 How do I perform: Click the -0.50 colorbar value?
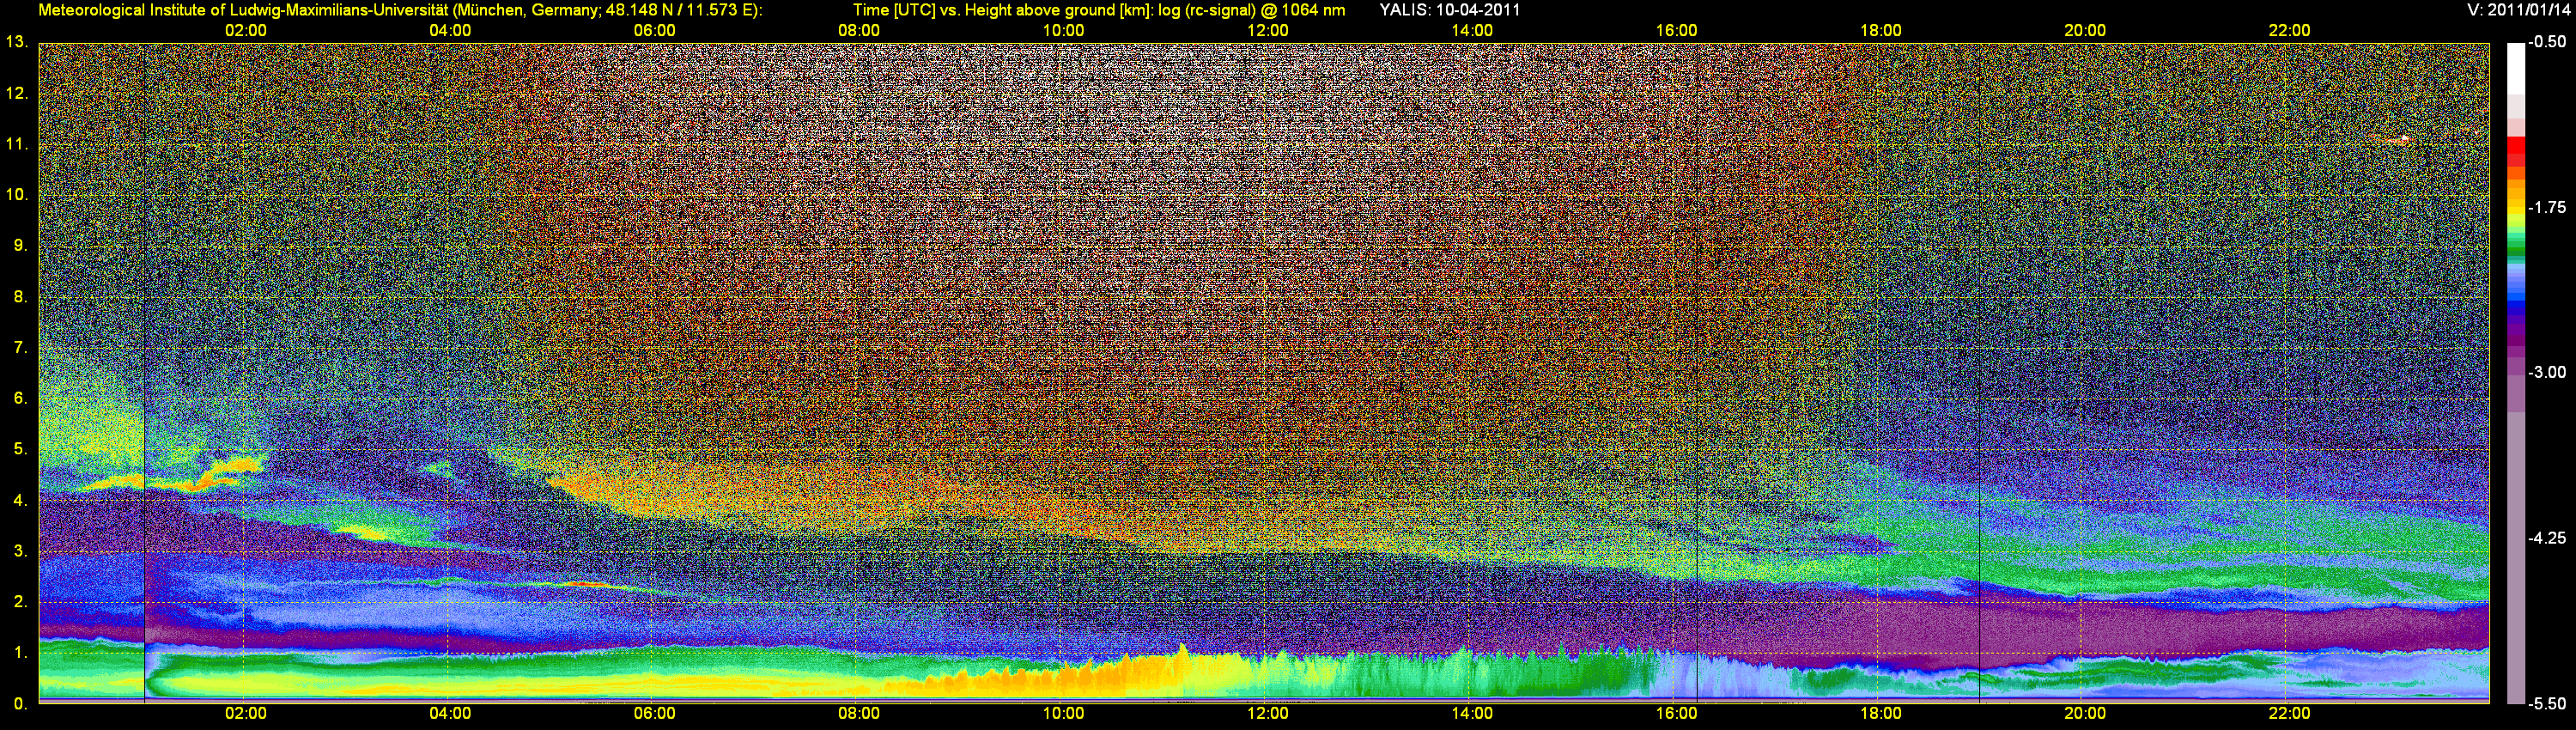click(x=2547, y=42)
